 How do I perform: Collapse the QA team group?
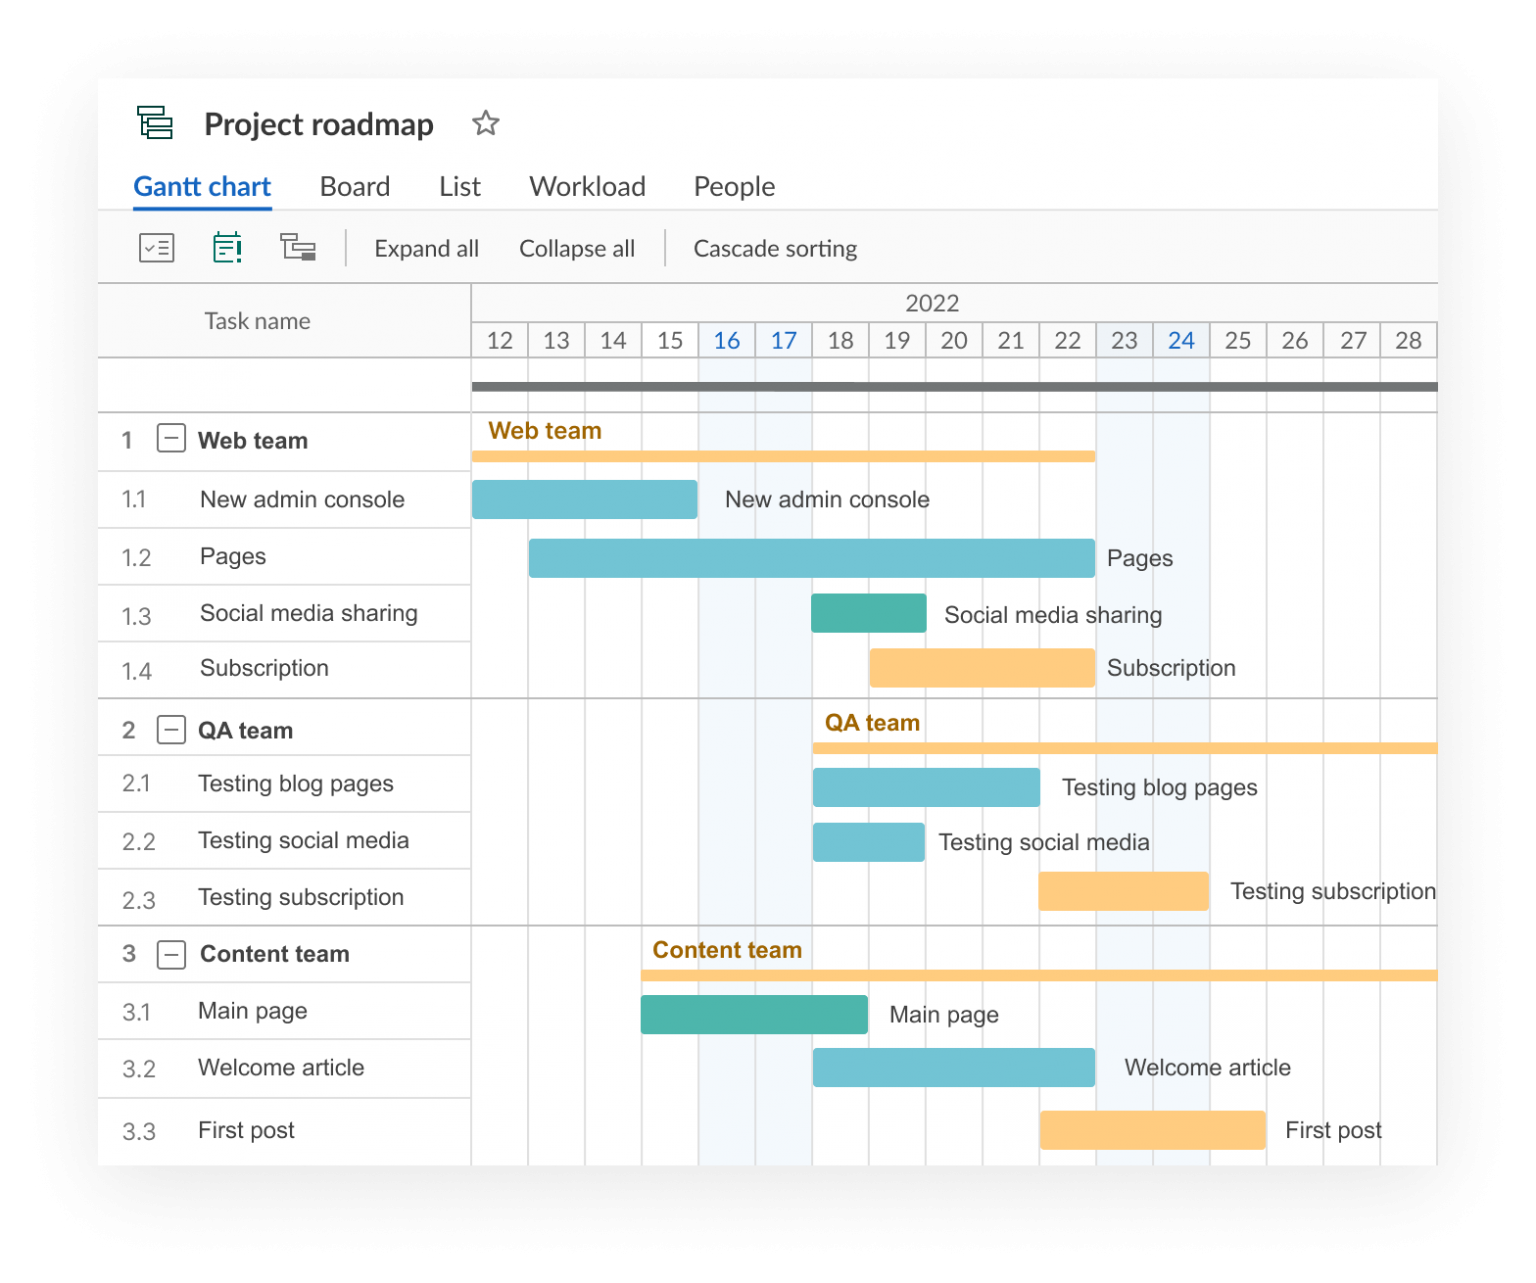[171, 730]
